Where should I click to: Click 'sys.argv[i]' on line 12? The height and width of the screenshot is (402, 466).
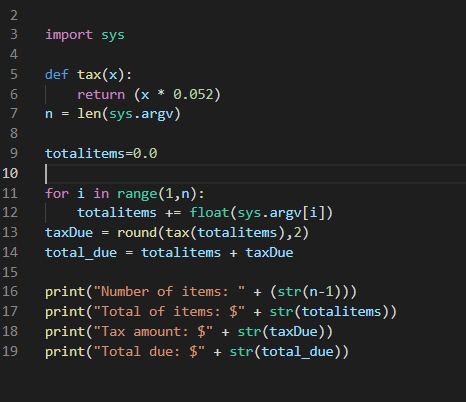282,213
